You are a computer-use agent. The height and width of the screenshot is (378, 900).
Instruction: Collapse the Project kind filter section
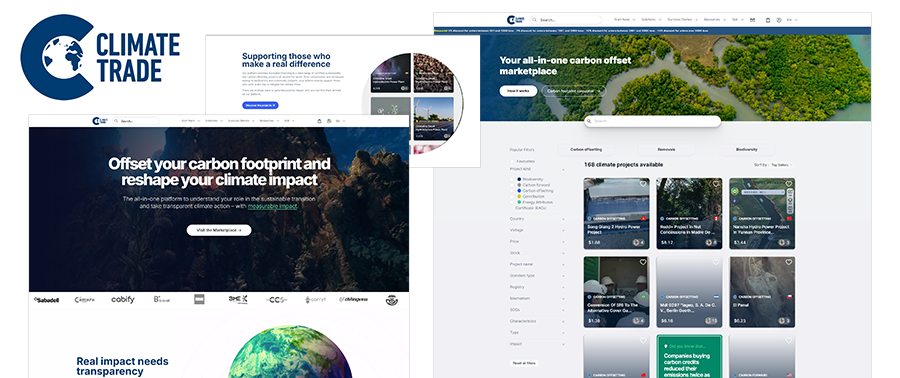click(x=563, y=170)
